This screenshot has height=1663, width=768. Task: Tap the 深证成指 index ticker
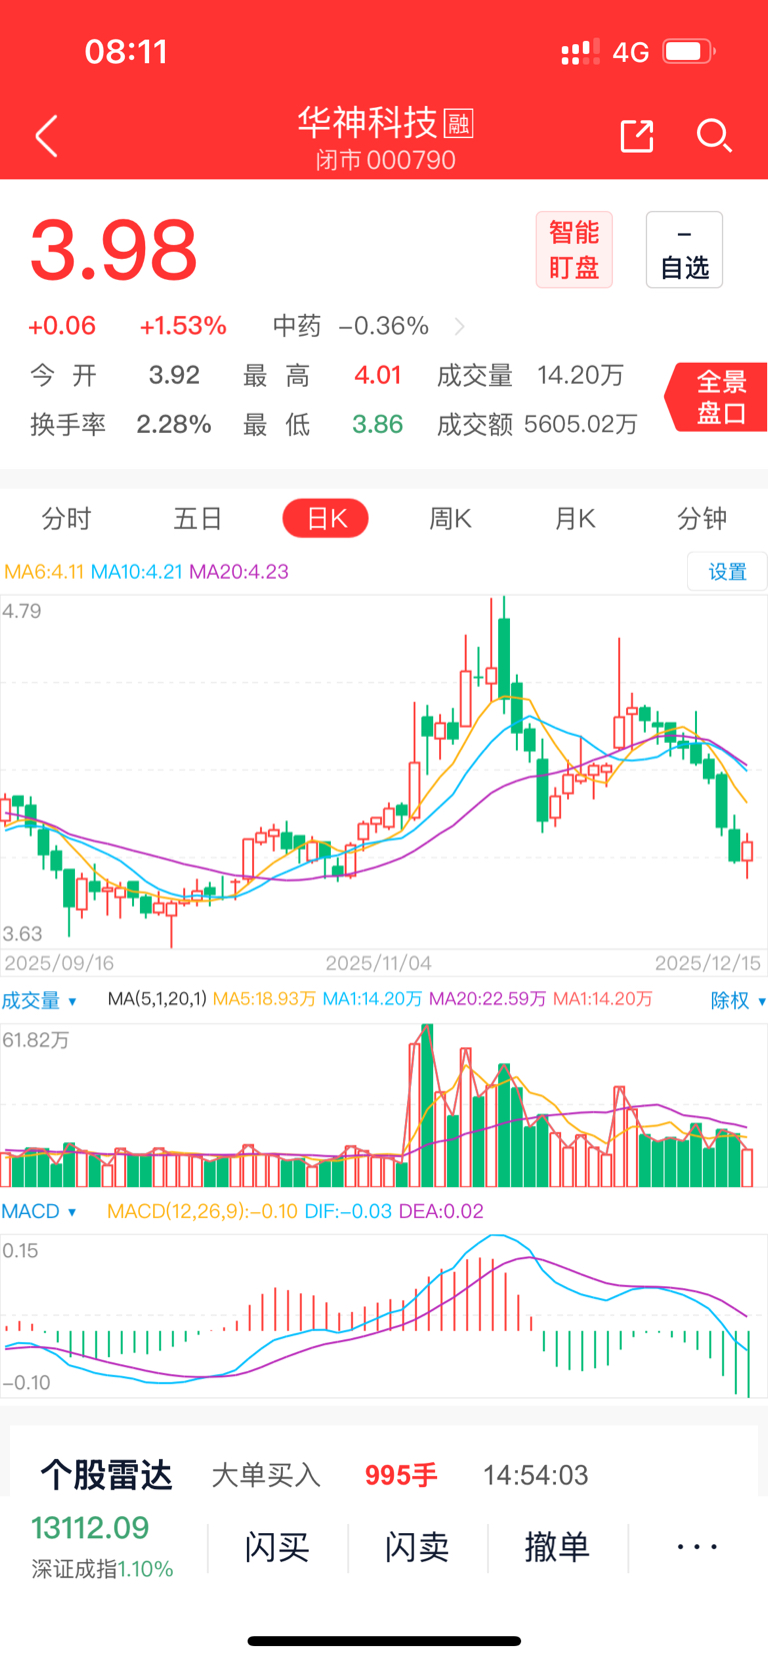point(101,1547)
